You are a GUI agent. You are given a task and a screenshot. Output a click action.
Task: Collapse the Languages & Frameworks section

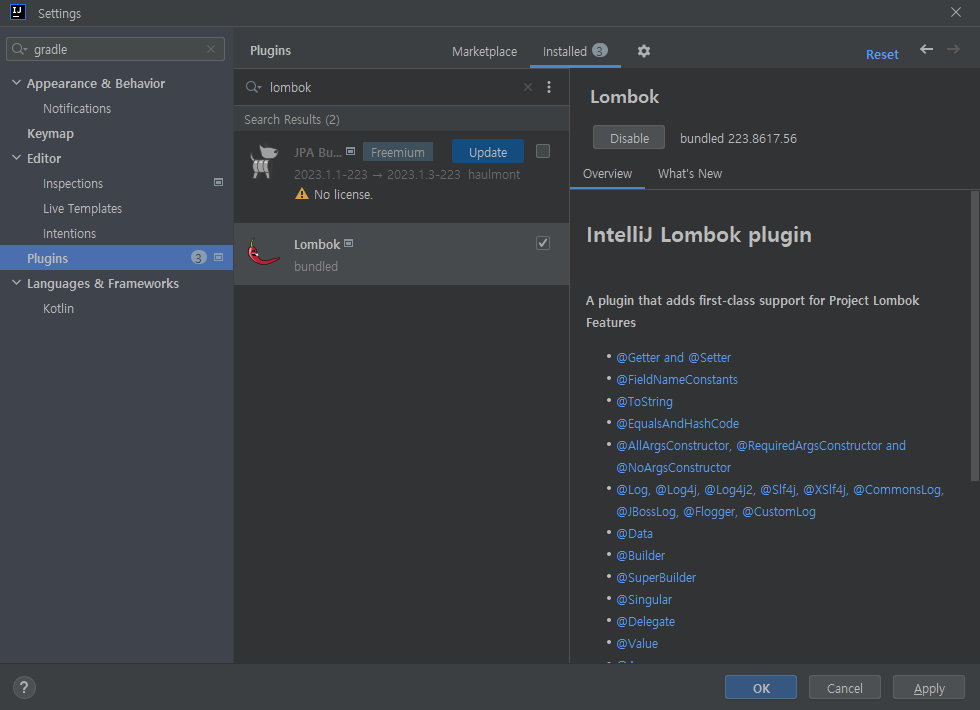point(16,283)
